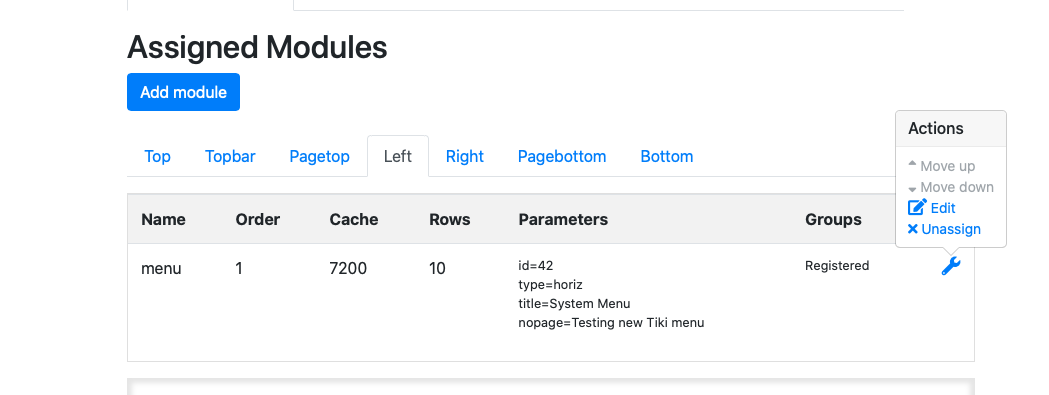Image resolution: width=1049 pixels, height=395 pixels.
Task: Open the Bottom tab
Action: pyautogui.click(x=666, y=156)
